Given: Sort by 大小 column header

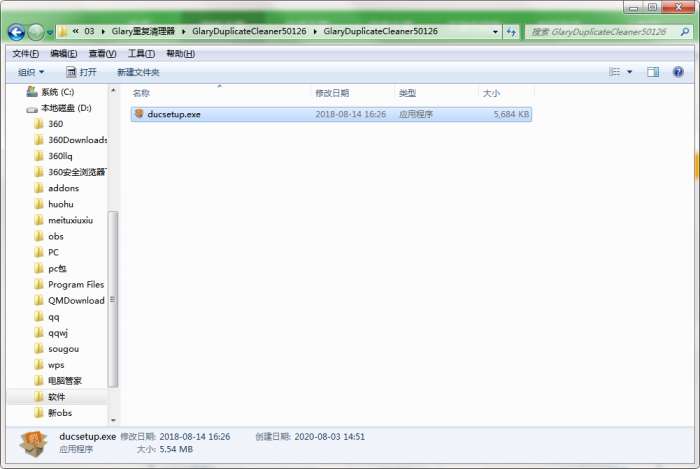Looking at the screenshot, I should click(x=491, y=93).
